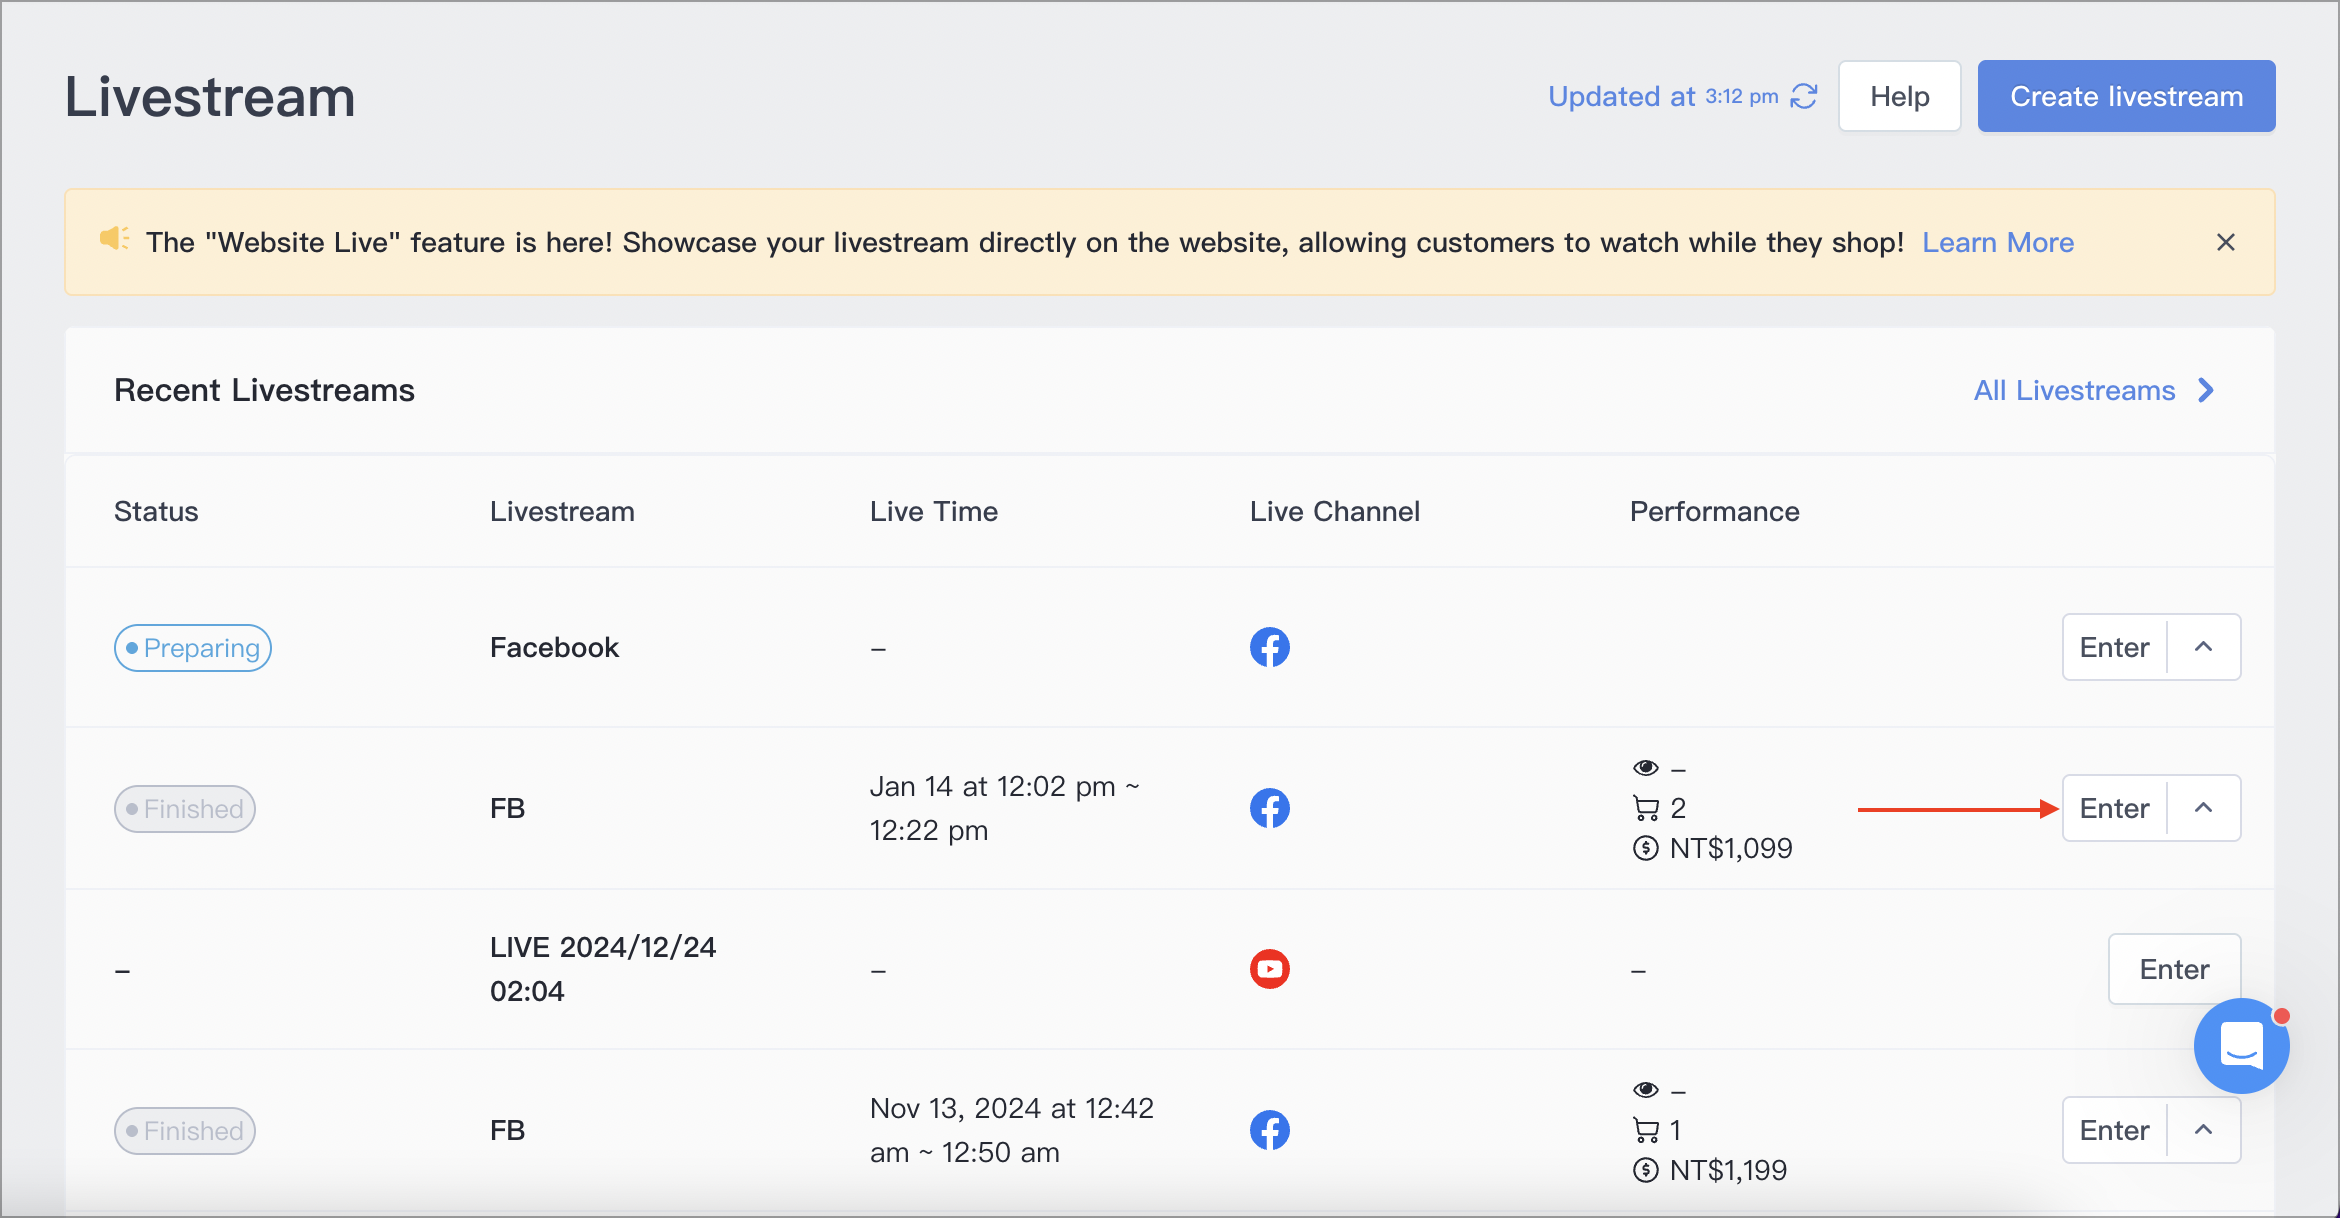Expand the options arrow for the Preparing Facebook row
This screenshot has height=1218, width=2340.
click(x=2203, y=647)
